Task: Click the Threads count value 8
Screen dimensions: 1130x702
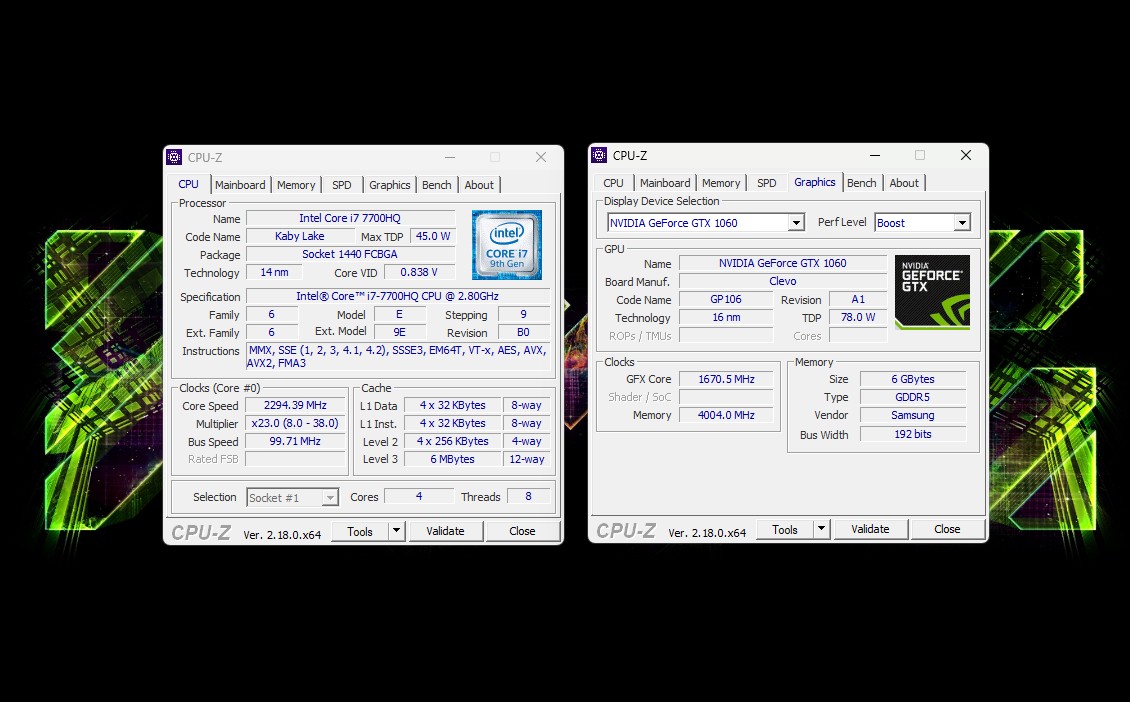Action: tap(528, 496)
